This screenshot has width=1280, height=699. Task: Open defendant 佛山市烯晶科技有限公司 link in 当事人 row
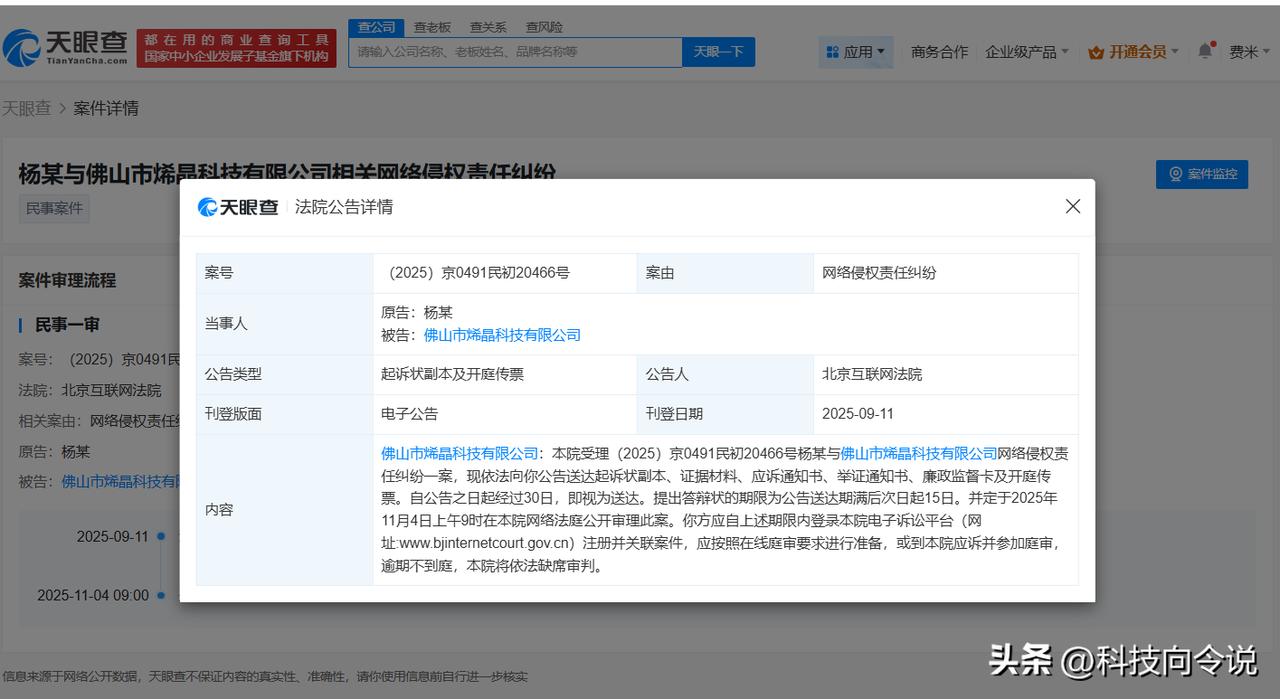(502, 335)
